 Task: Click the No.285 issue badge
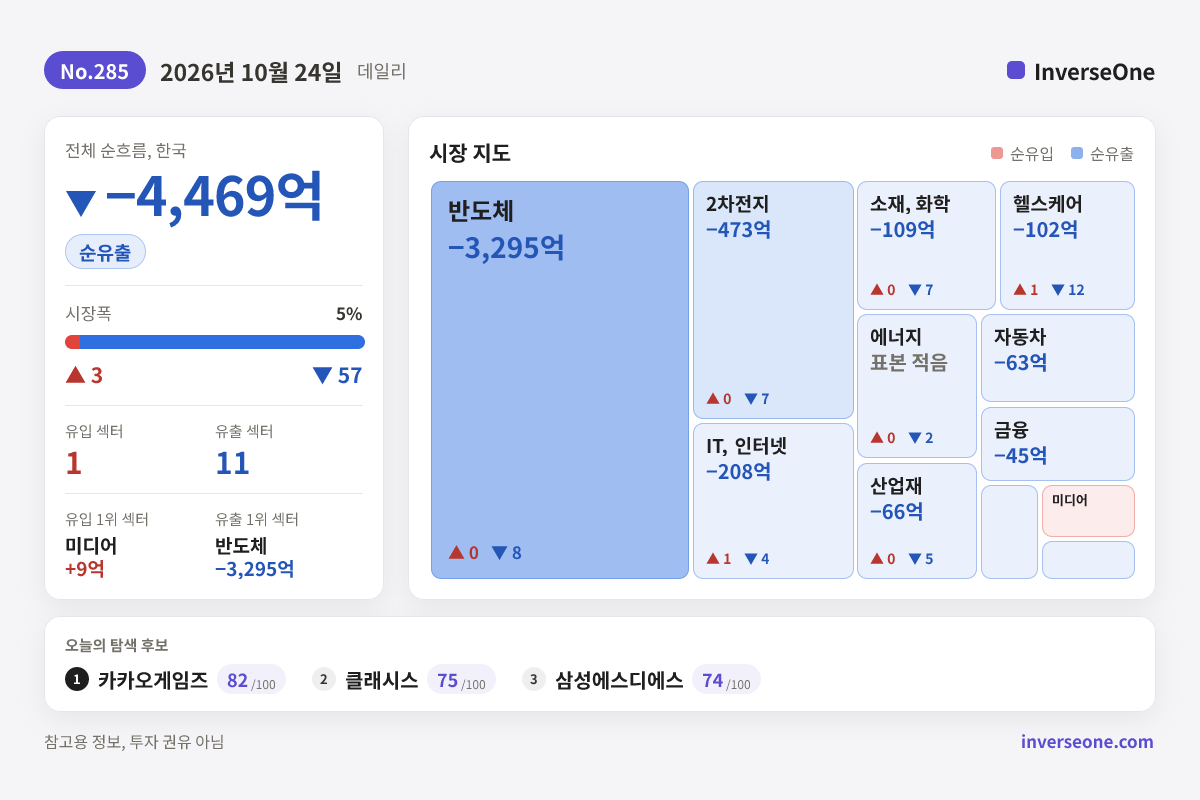click(95, 71)
